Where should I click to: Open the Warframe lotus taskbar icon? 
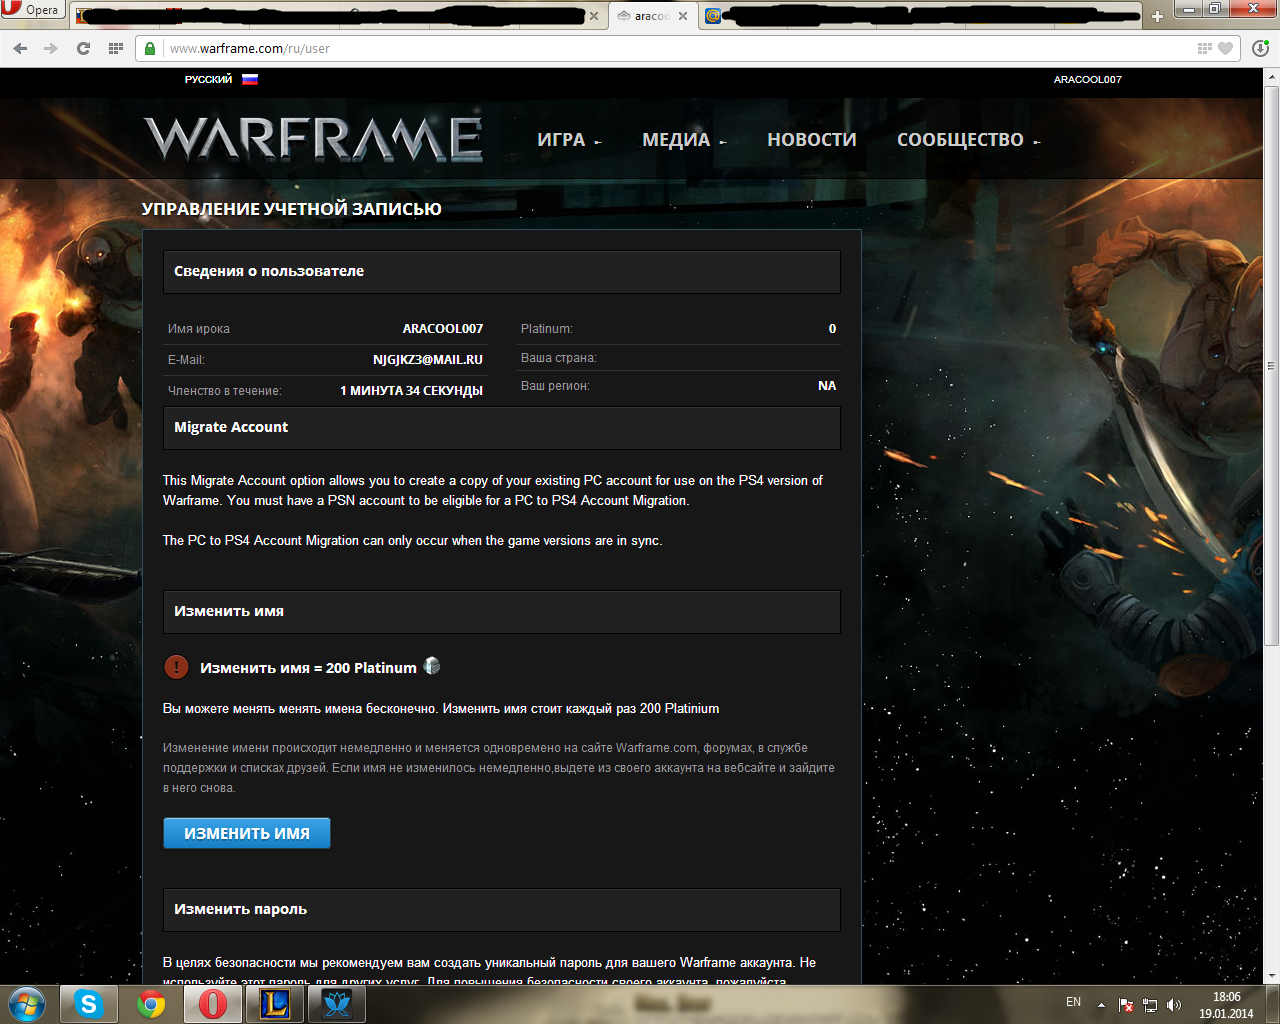pyautogui.click(x=337, y=1004)
